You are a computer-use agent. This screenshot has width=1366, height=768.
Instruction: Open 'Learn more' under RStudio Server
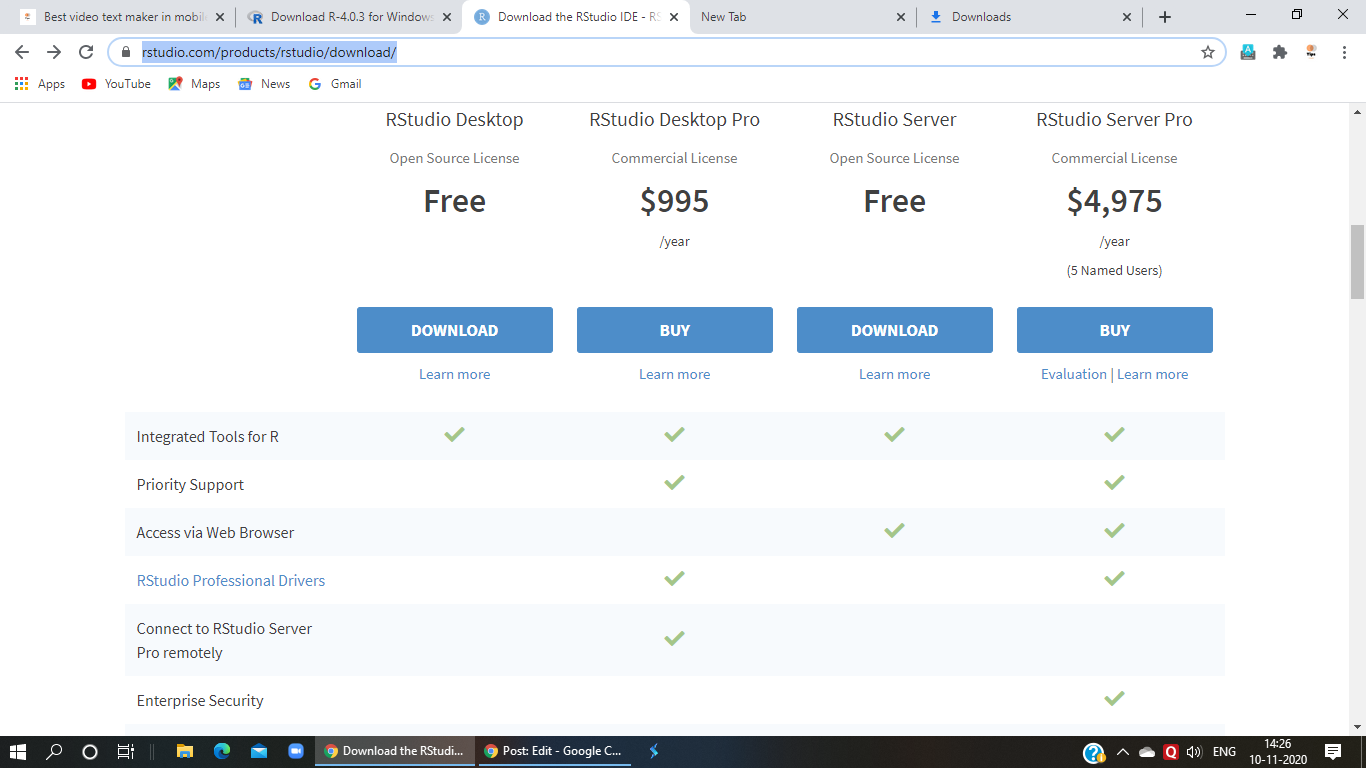(x=895, y=374)
